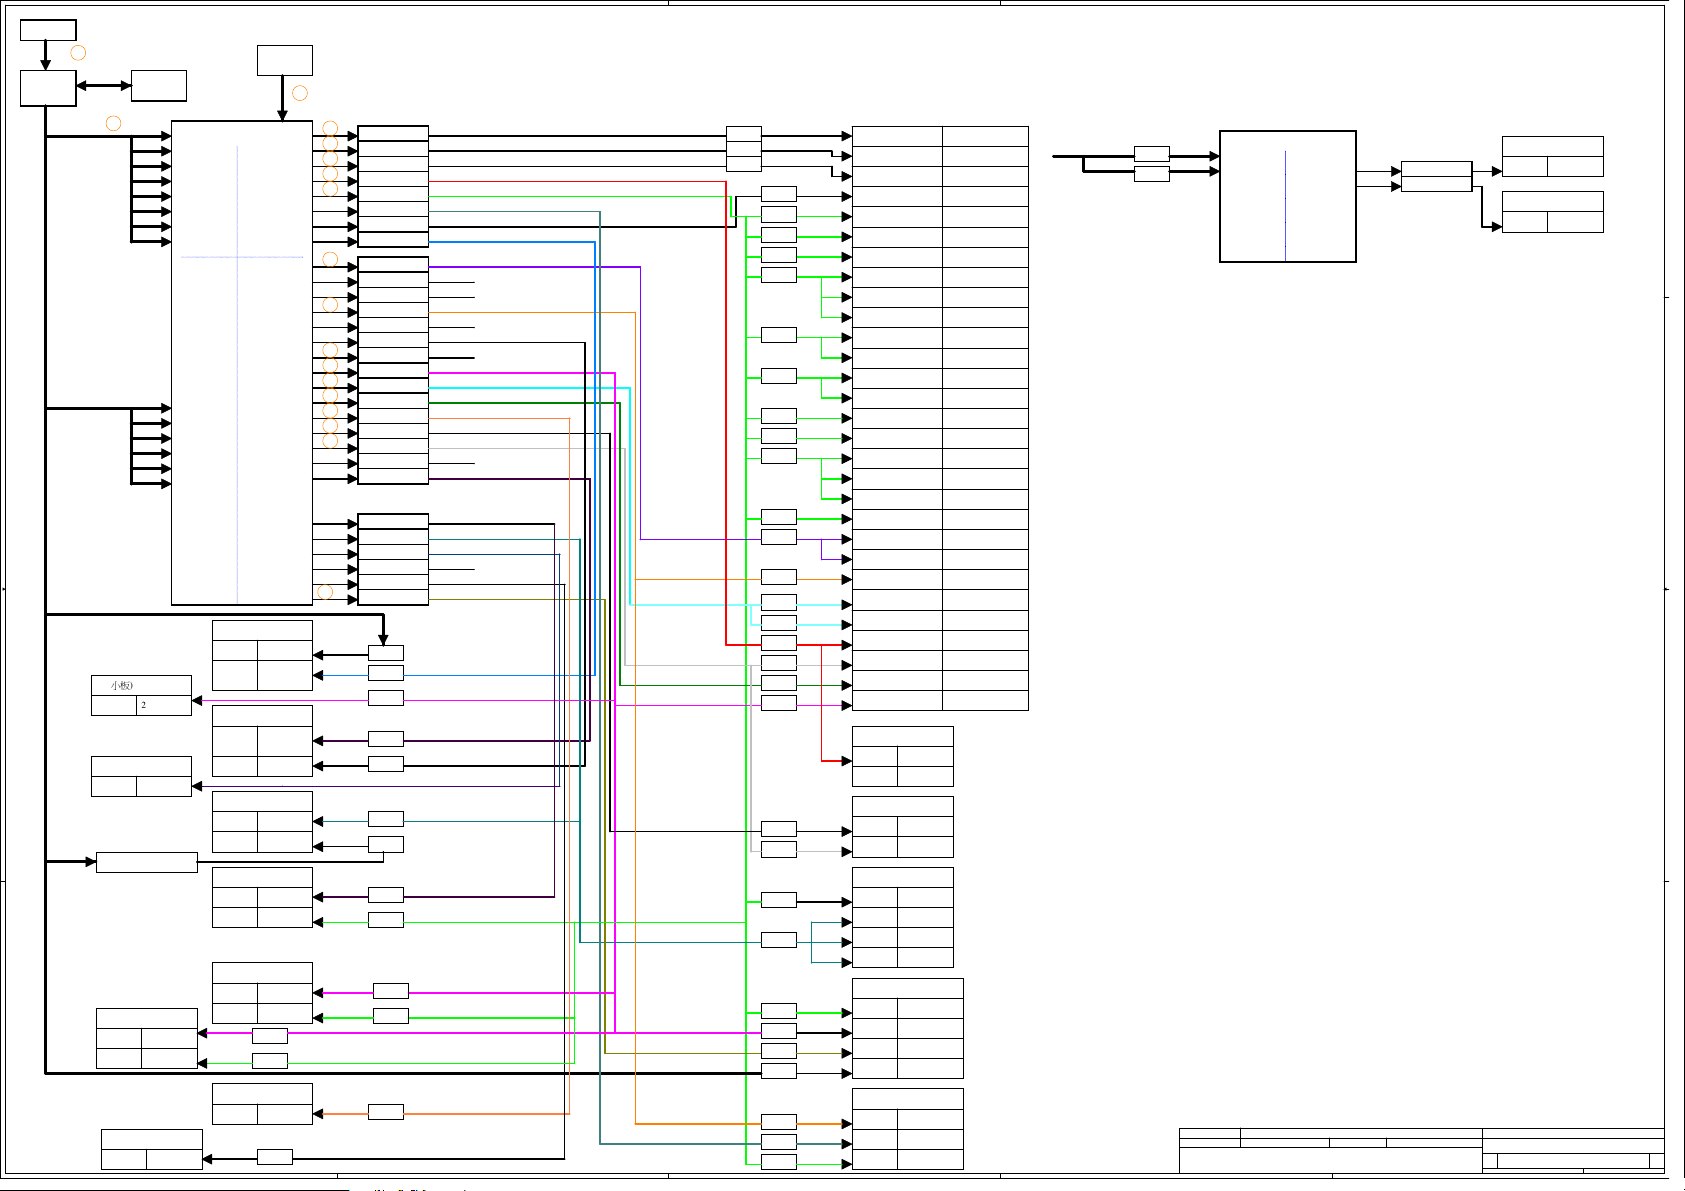The image size is (1685, 1191).
Task: Select the large square block with the blue vertical line
Action: (x=1288, y=197)
